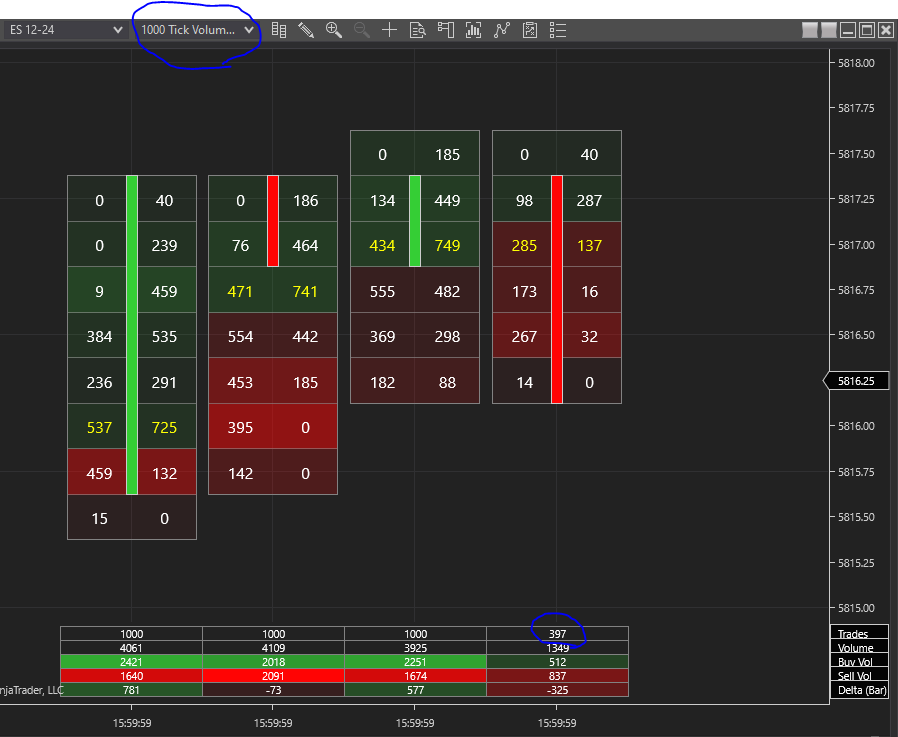Select the 4061 volume cell
This screenshot has width=898, height=737.
(131, 648)
